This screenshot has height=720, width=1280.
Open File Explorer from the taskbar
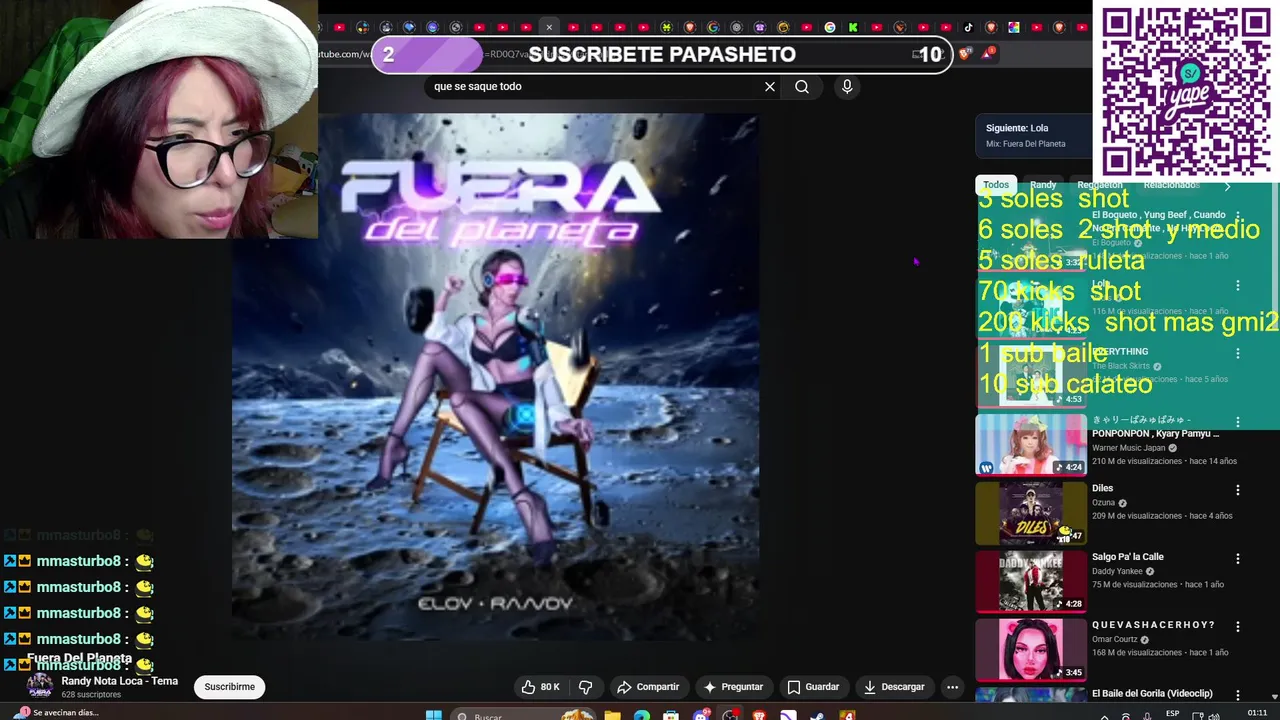[x=612, y=715]
